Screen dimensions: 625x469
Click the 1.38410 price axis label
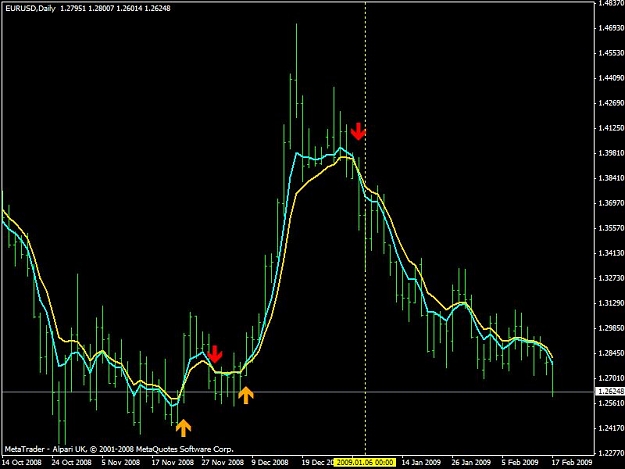611,178
